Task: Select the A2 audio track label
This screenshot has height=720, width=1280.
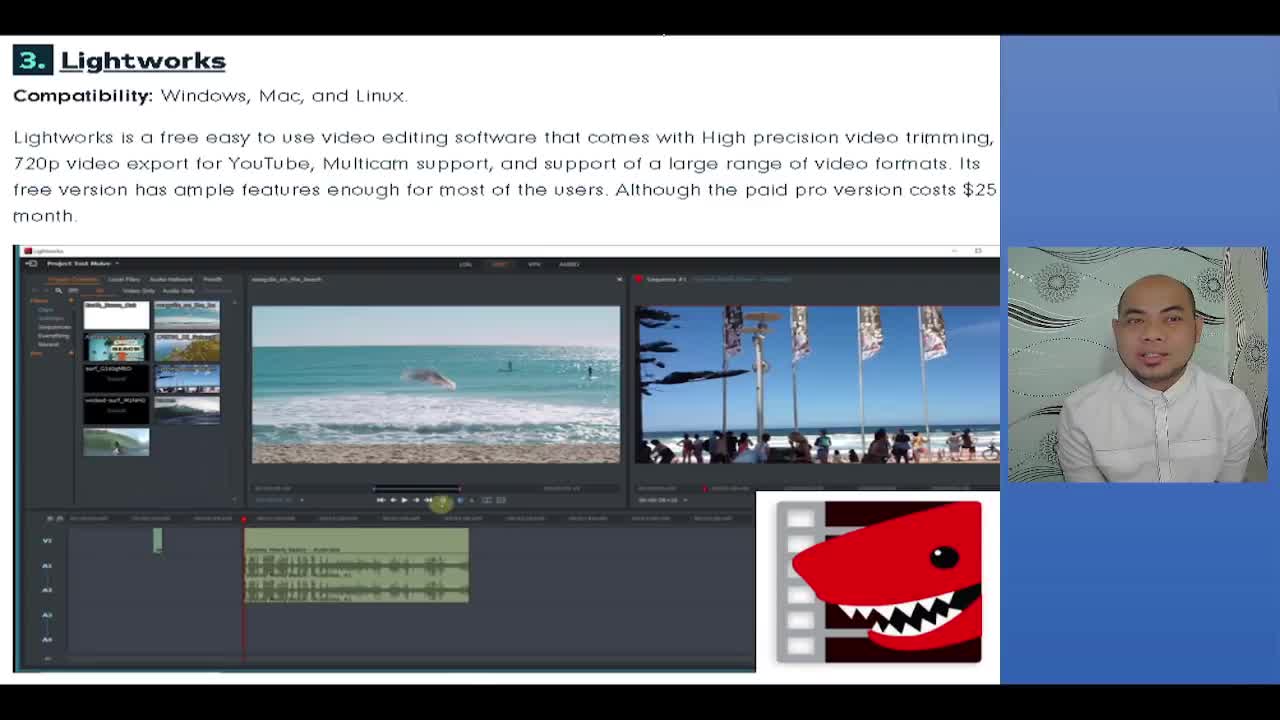Action: click(47, 590)
